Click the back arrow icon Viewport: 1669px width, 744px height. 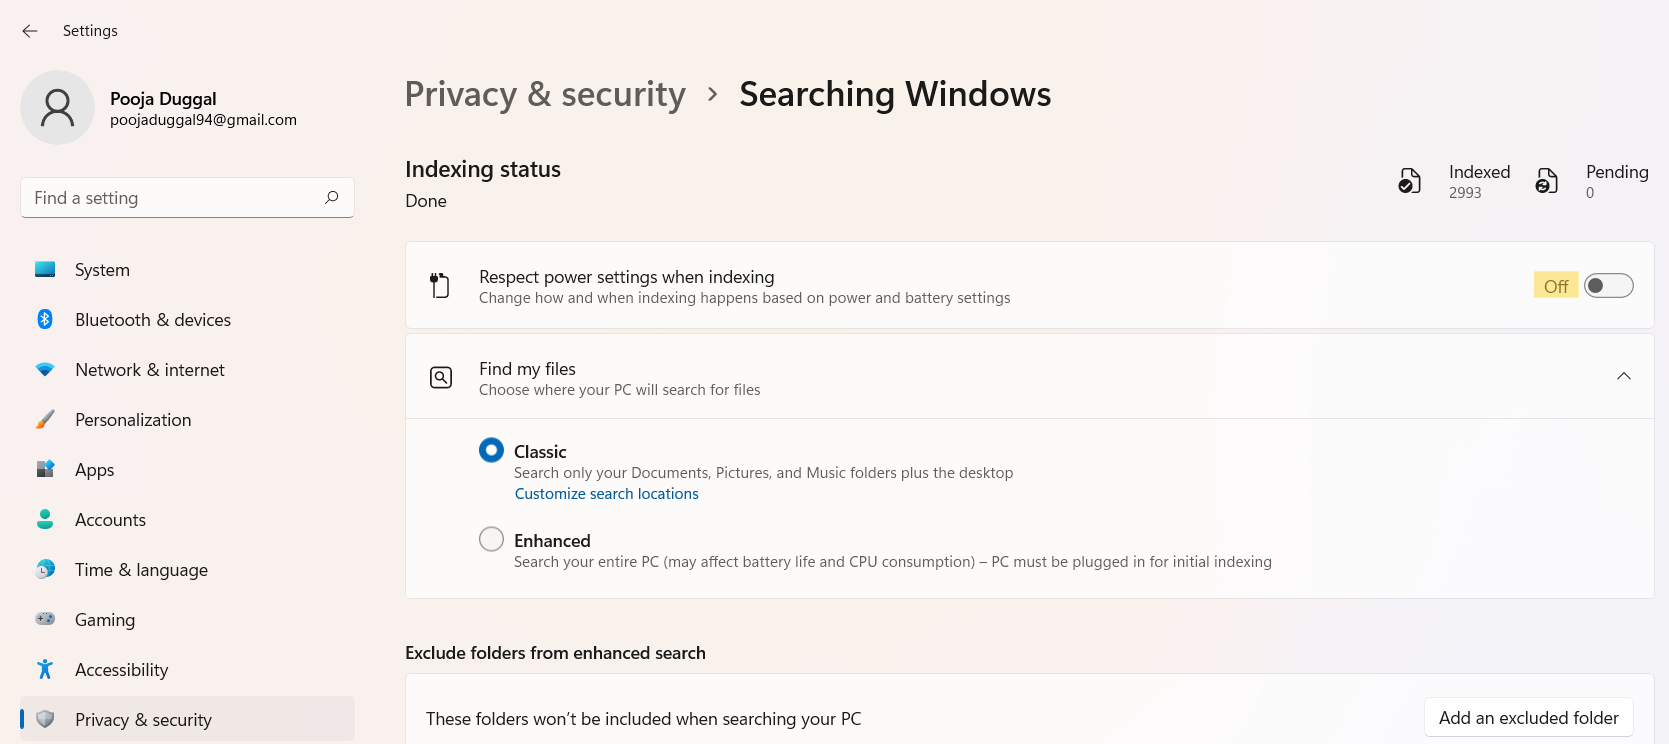30,31
